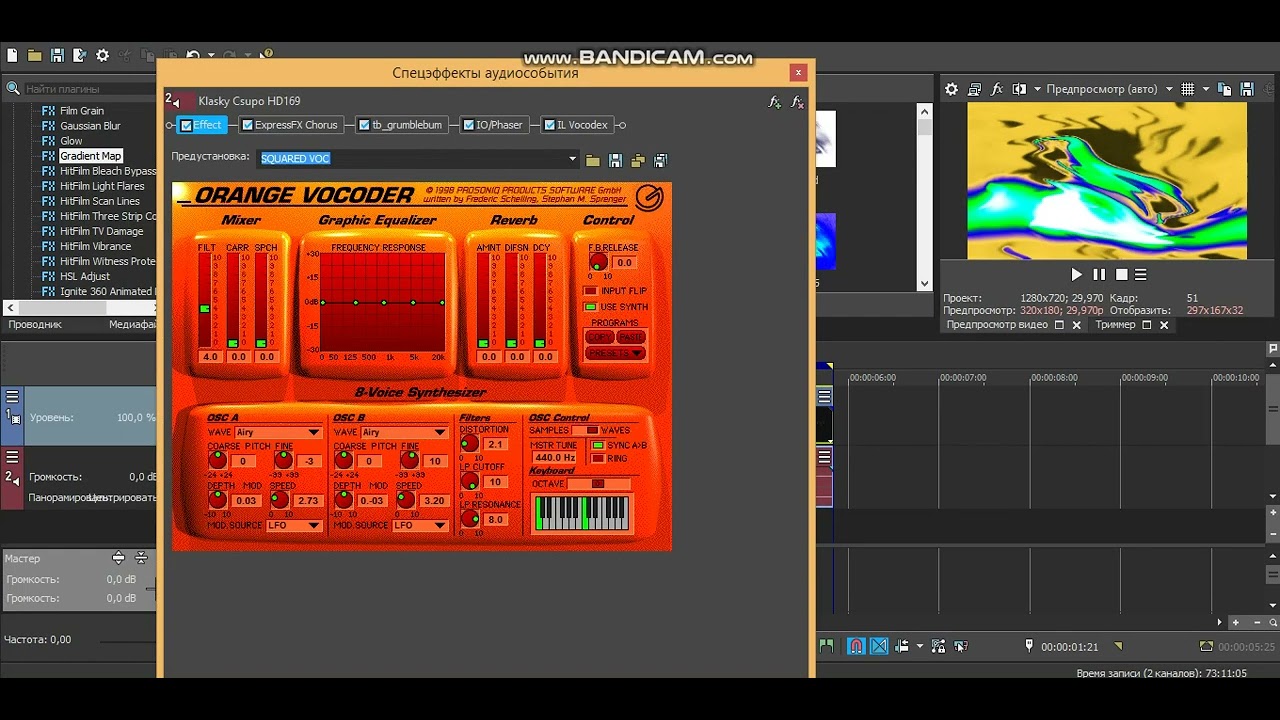This screenshot has height=720, width=1280.
Task: Toggle the SYNC A>B switch
Action: pyautogui.click(x=598, y=445)
